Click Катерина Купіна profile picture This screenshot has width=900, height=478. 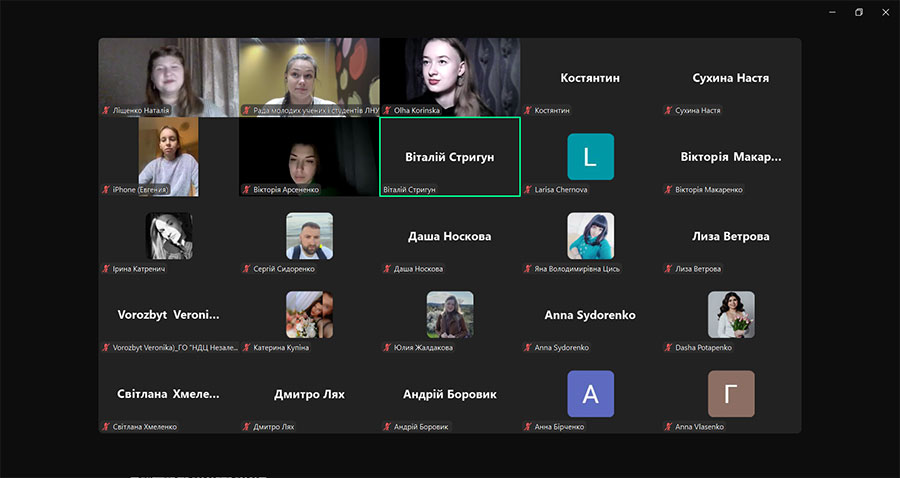[x=309, y=314]
